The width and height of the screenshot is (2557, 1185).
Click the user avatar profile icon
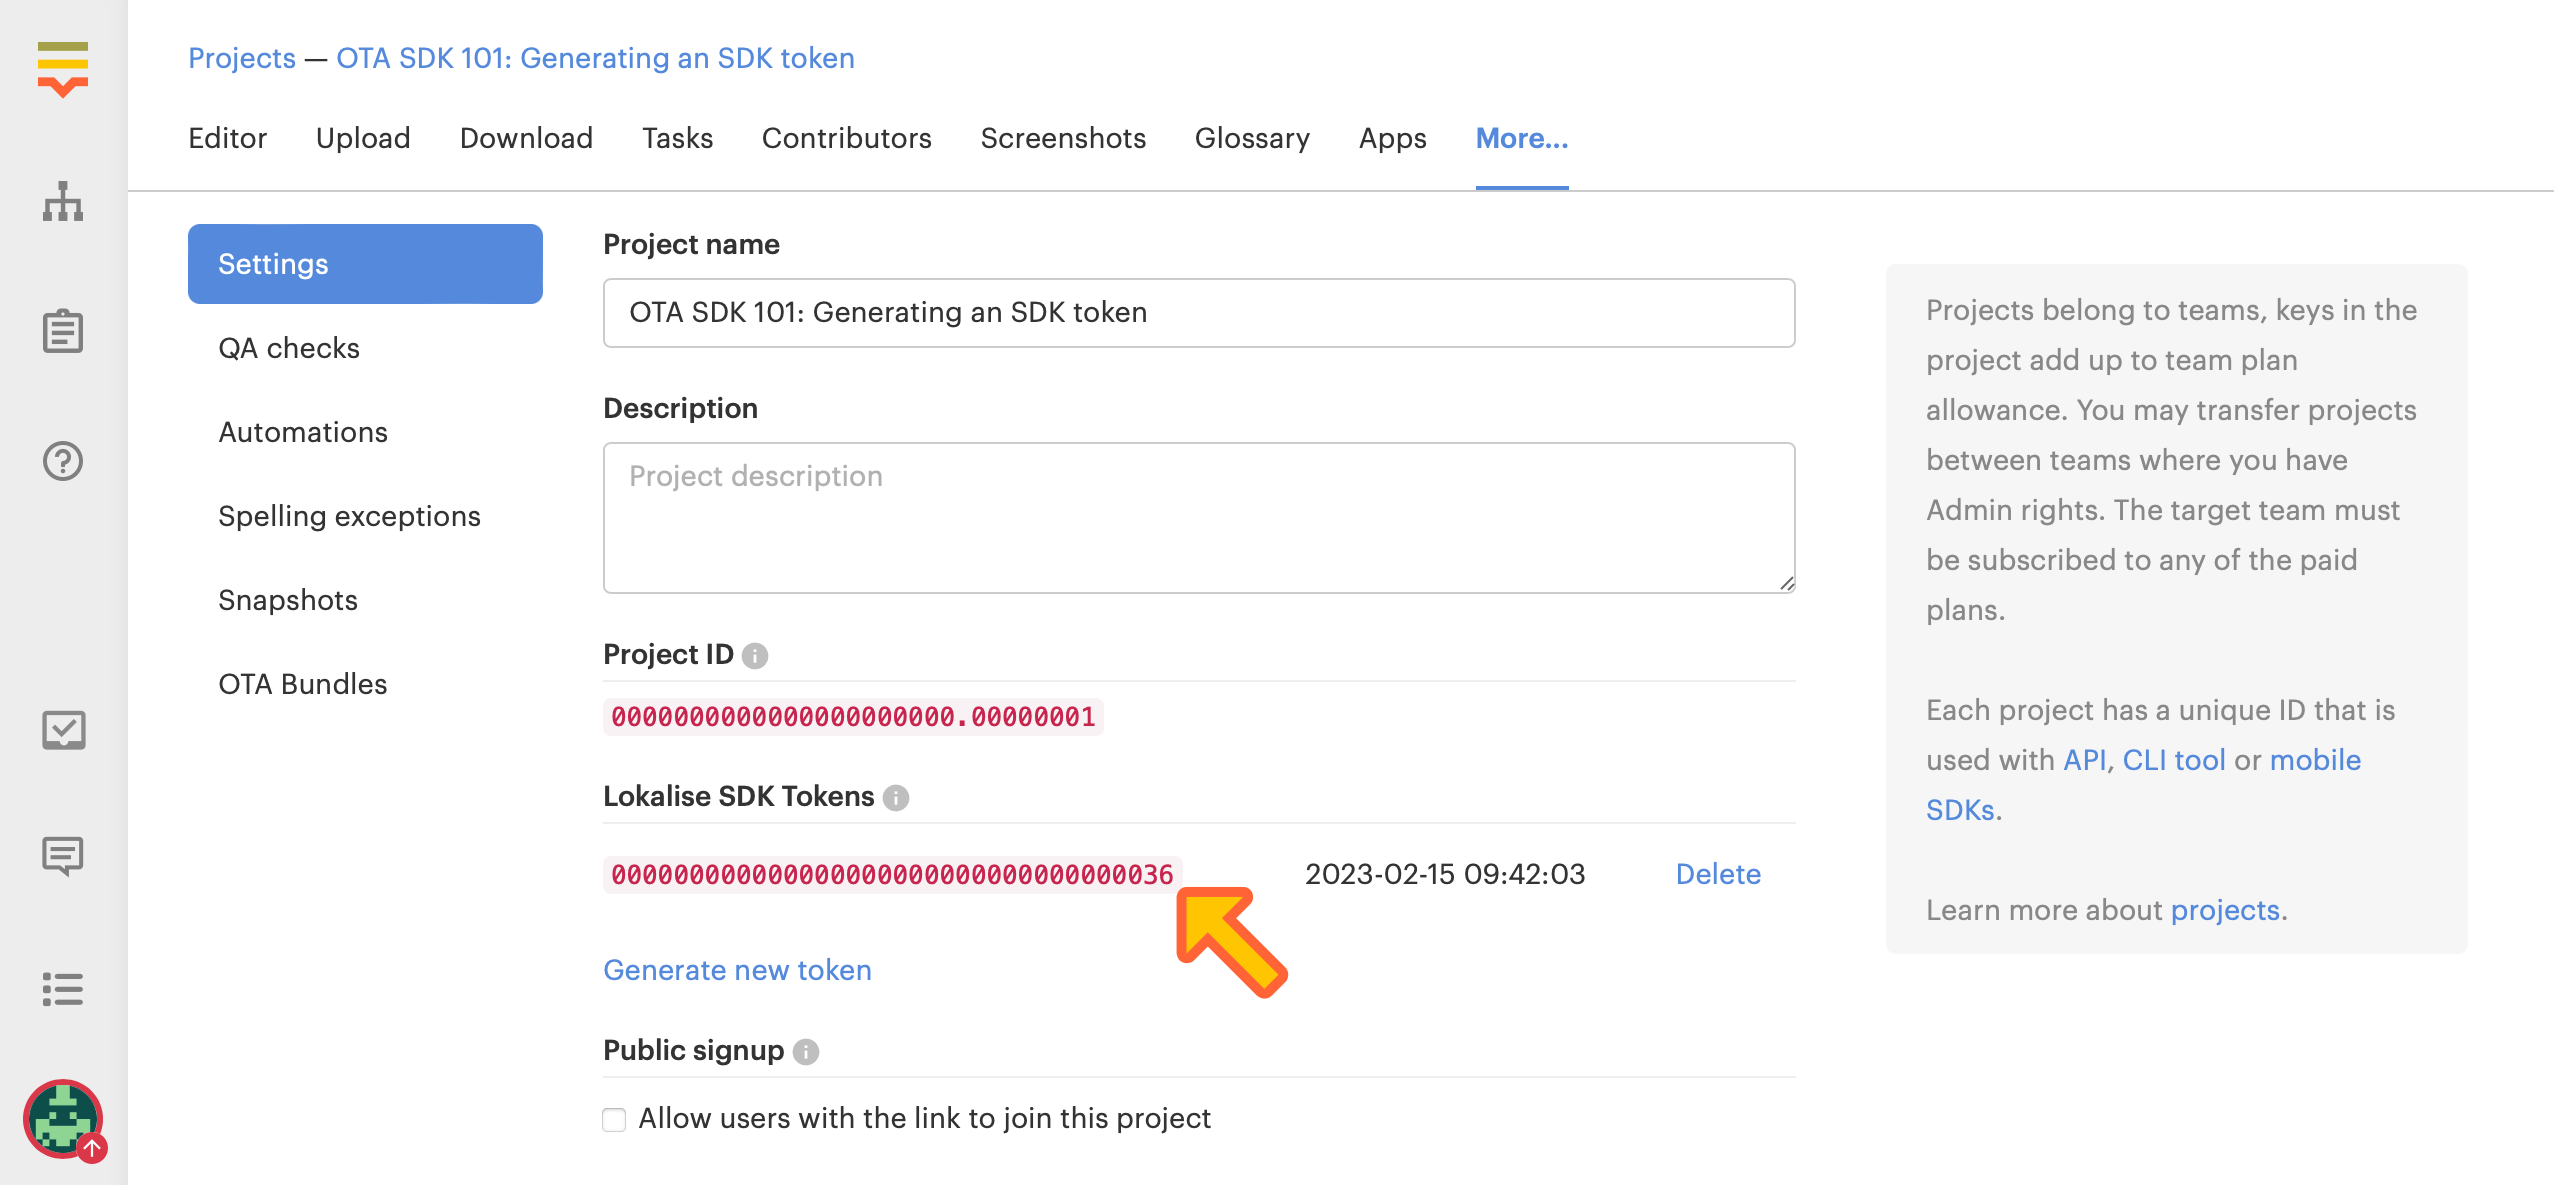[63, 1119]
